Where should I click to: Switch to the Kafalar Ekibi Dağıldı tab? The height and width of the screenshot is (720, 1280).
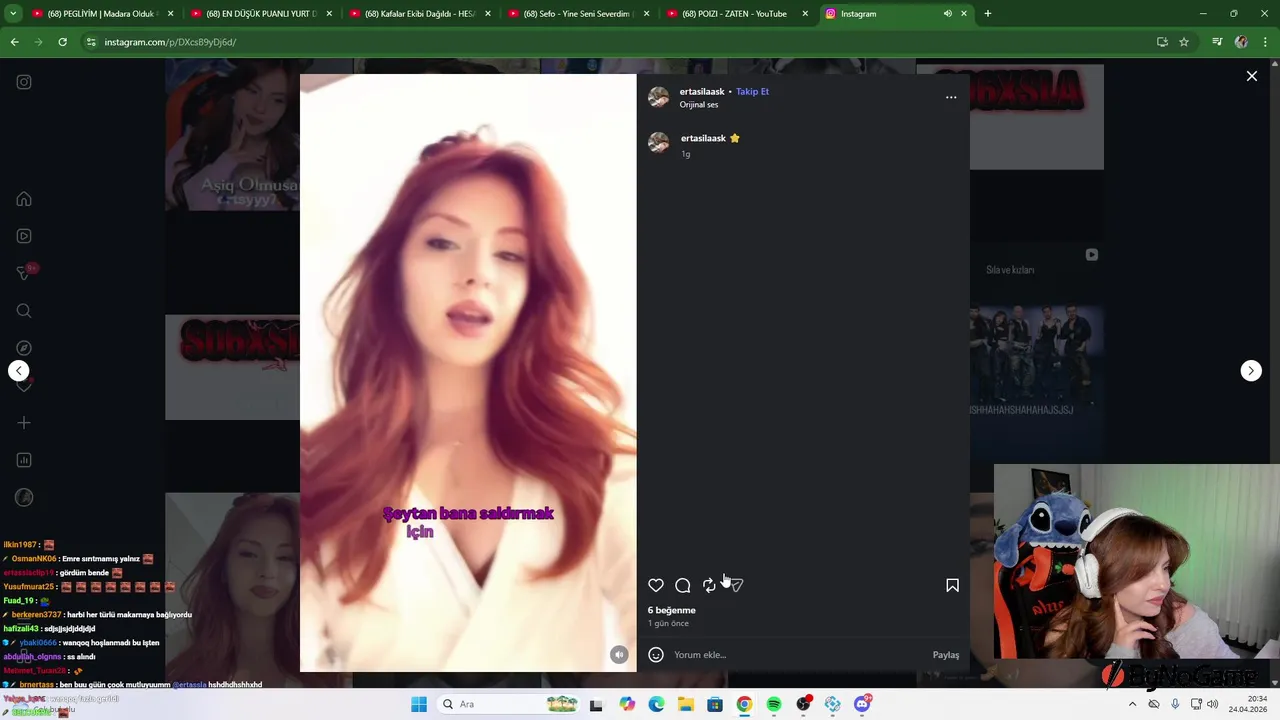point(419,14)
